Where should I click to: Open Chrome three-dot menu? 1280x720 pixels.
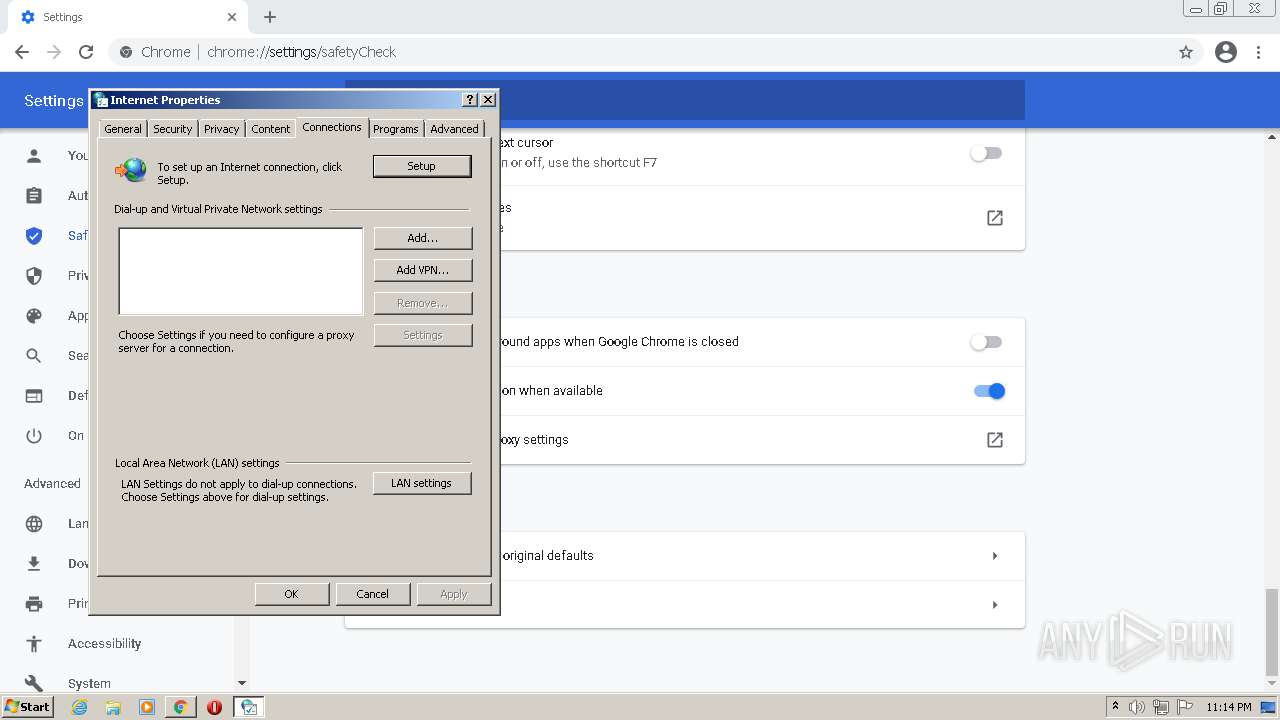coord(1259,52)
